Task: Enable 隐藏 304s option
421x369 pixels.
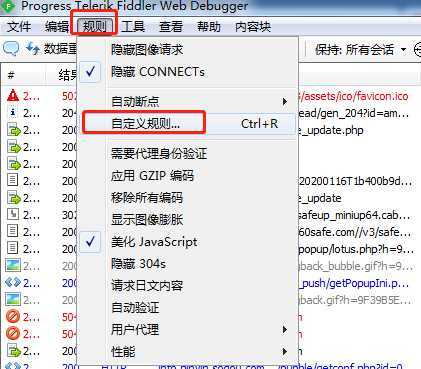Action: tap(187, 264)
